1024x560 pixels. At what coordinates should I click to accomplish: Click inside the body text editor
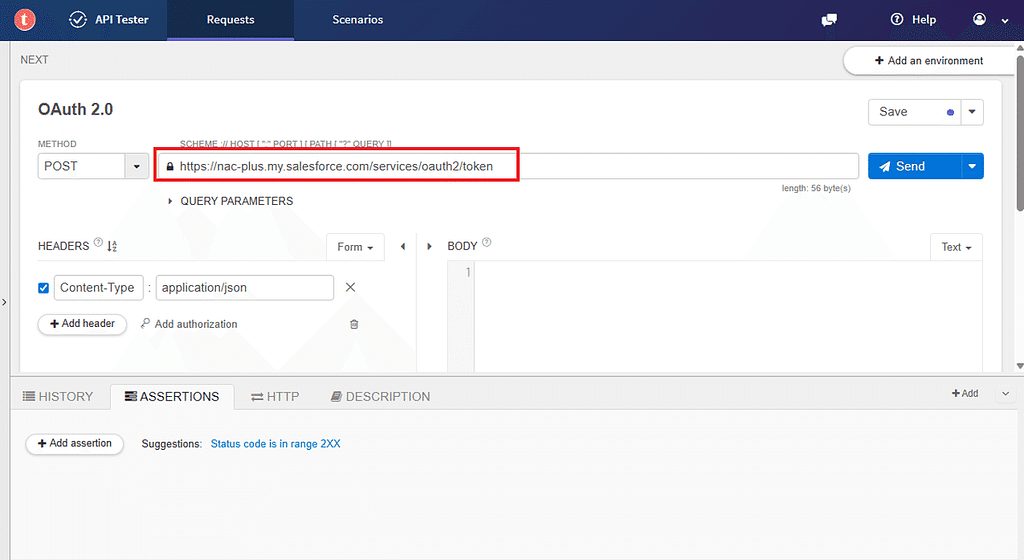coord(728,317)
